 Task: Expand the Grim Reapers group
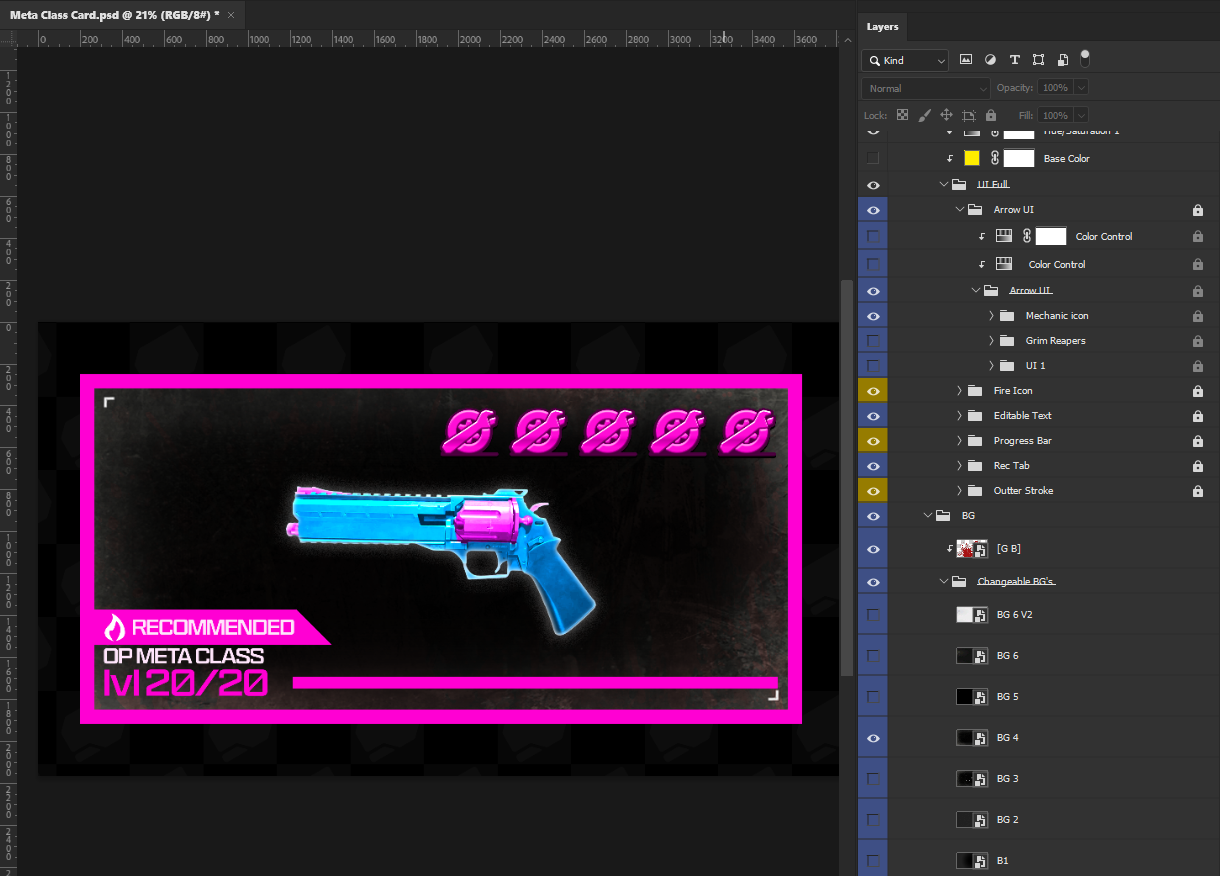[x=991, y=341]
